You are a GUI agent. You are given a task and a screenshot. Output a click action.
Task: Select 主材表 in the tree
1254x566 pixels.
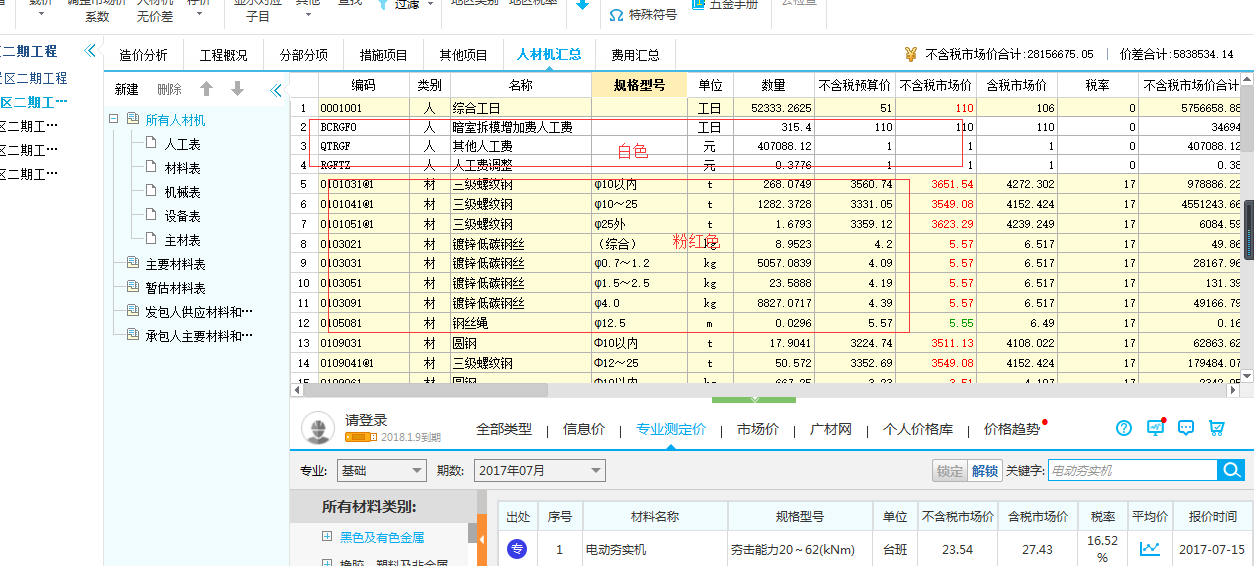coord(183,240)
